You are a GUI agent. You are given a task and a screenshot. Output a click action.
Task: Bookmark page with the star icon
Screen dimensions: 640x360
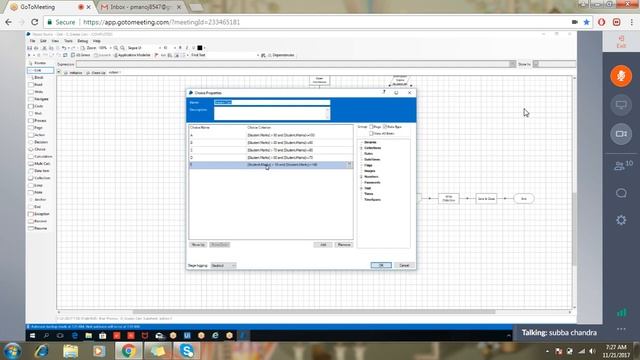[587, 22]
